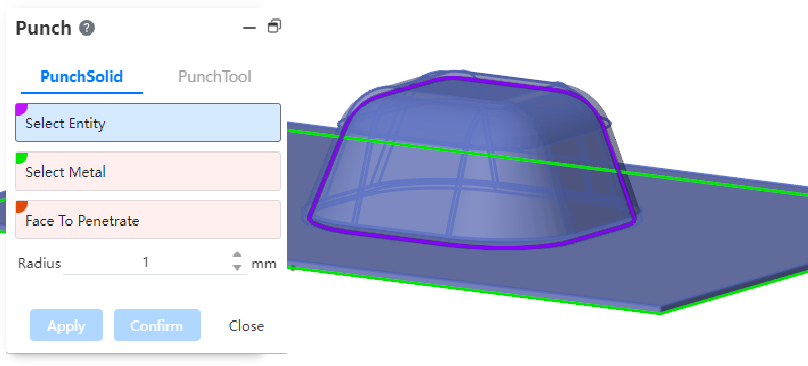Click the Radius value input box
808x366 pixels.
[x=146, y=263]
